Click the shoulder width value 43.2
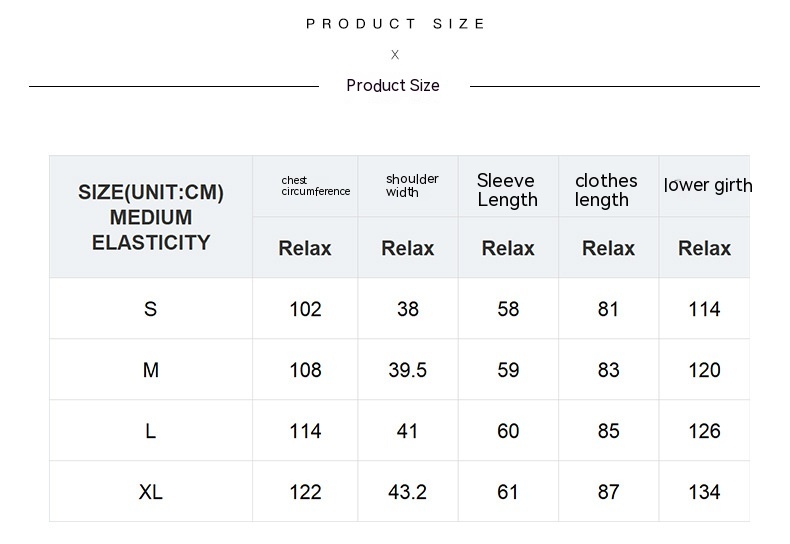This screenshot has width=790, height=544. pos(408,492)
